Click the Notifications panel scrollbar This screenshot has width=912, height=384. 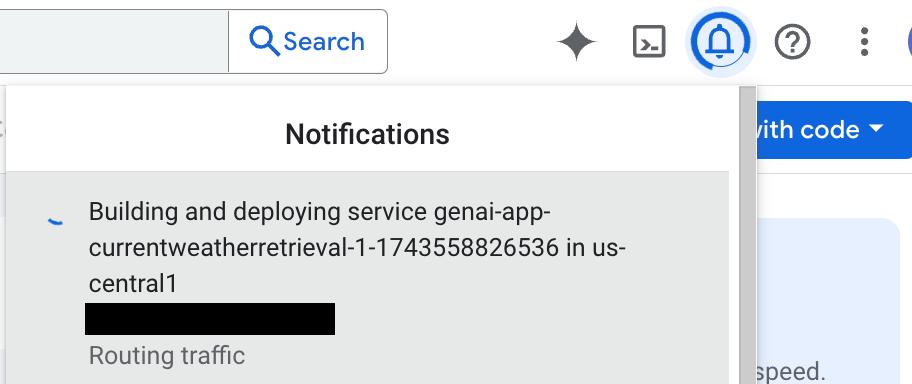coord(747,235)
